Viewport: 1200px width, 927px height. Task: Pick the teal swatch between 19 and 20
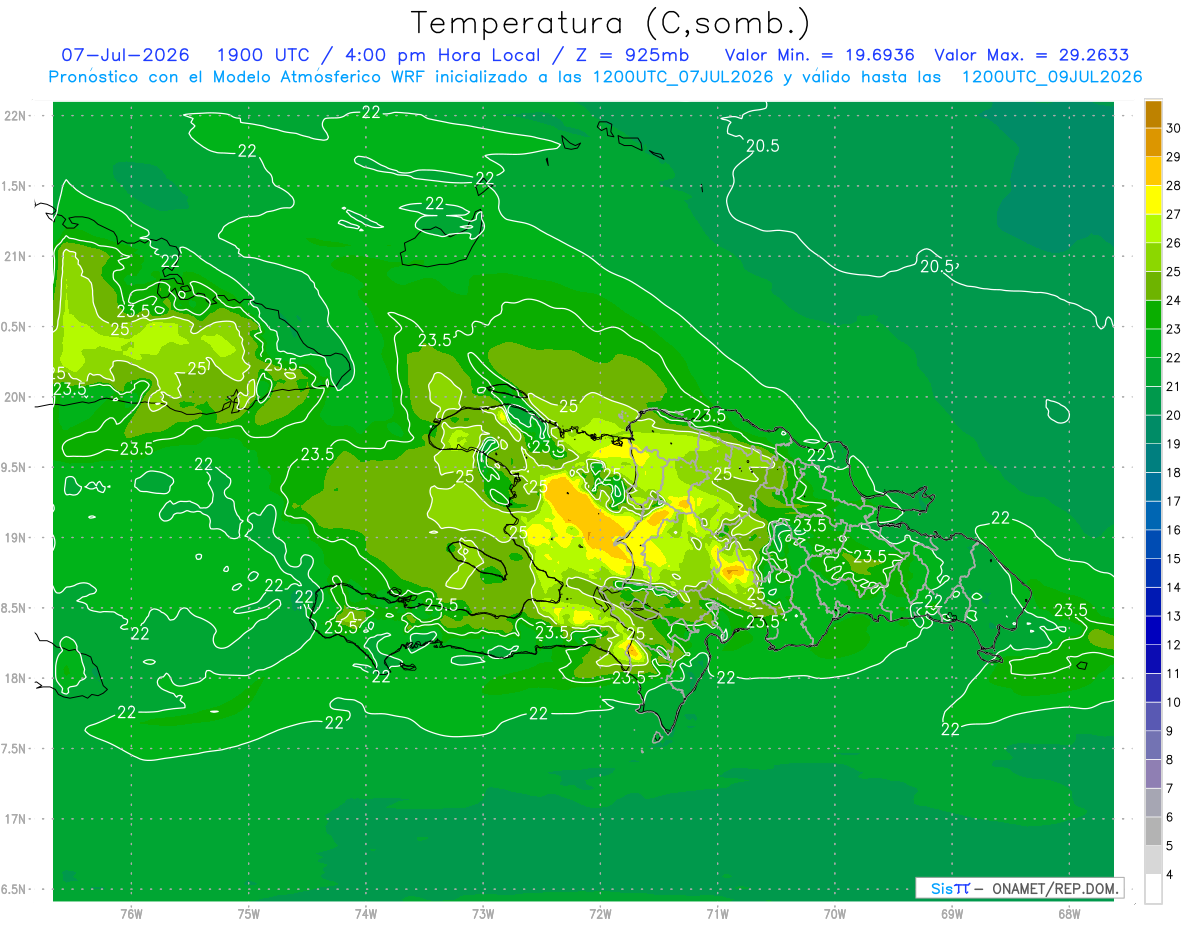click(x=1153, y=430)
